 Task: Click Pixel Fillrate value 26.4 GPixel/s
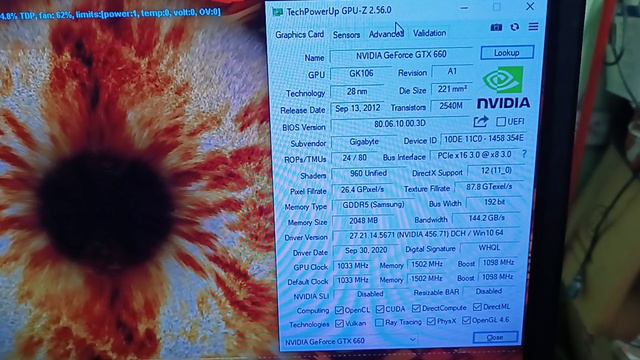pyautogui.click(x=362, y=189)
